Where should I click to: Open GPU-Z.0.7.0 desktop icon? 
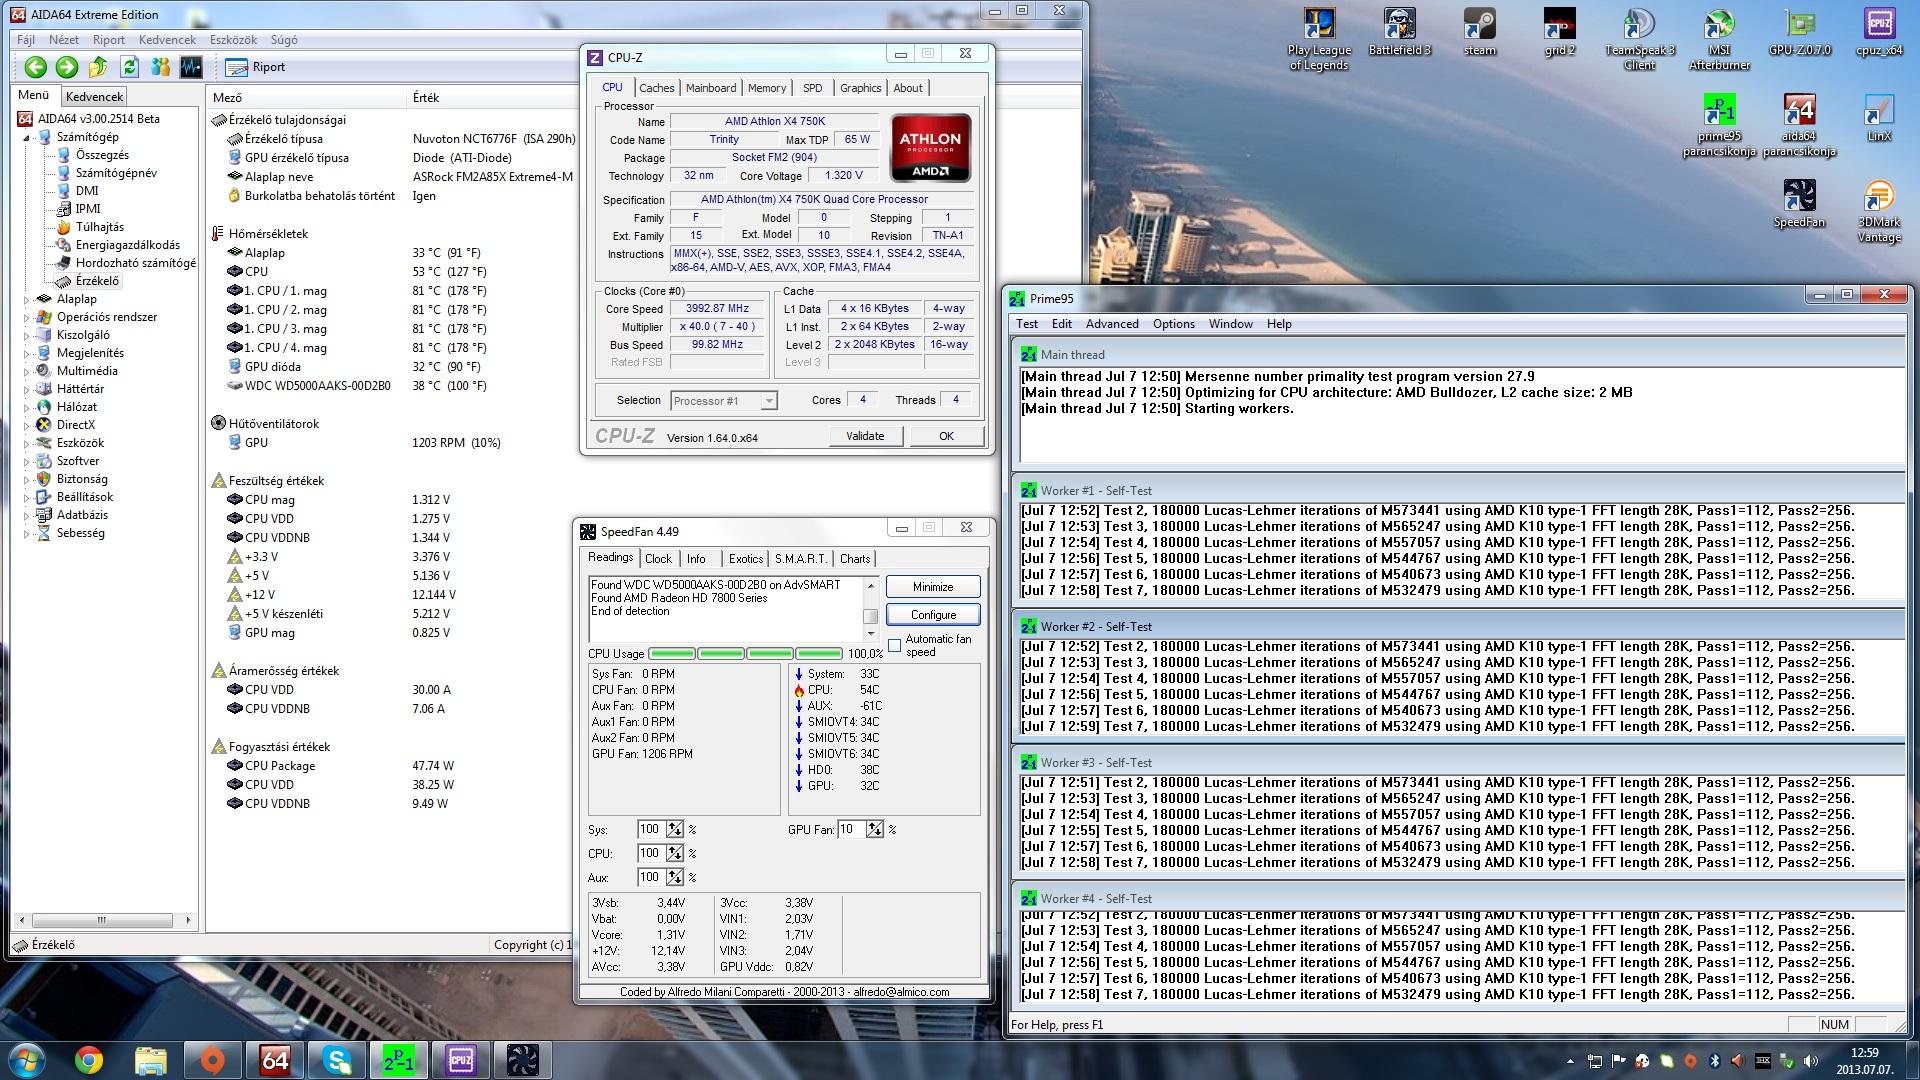click(x=1799, y=33)
